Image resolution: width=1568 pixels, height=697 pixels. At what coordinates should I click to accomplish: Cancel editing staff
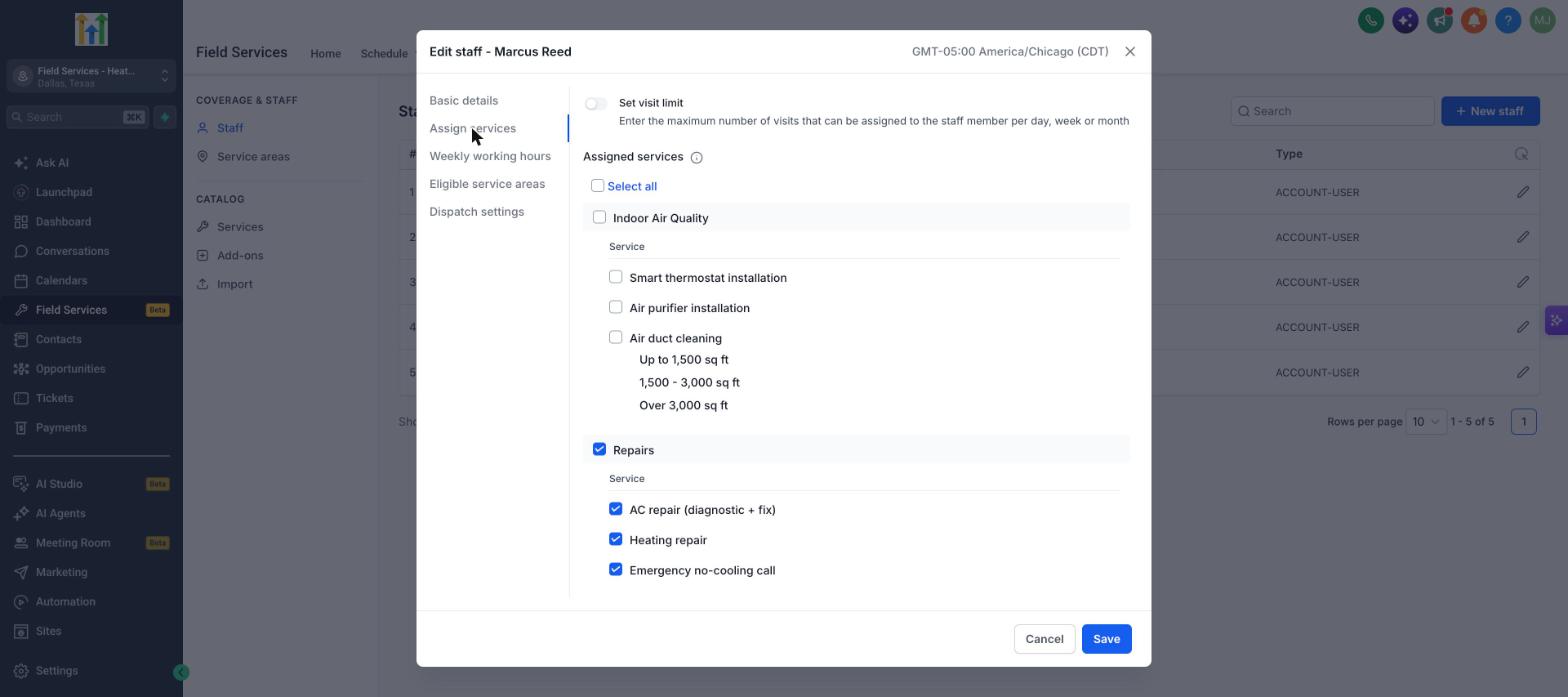pos(1044,639)
